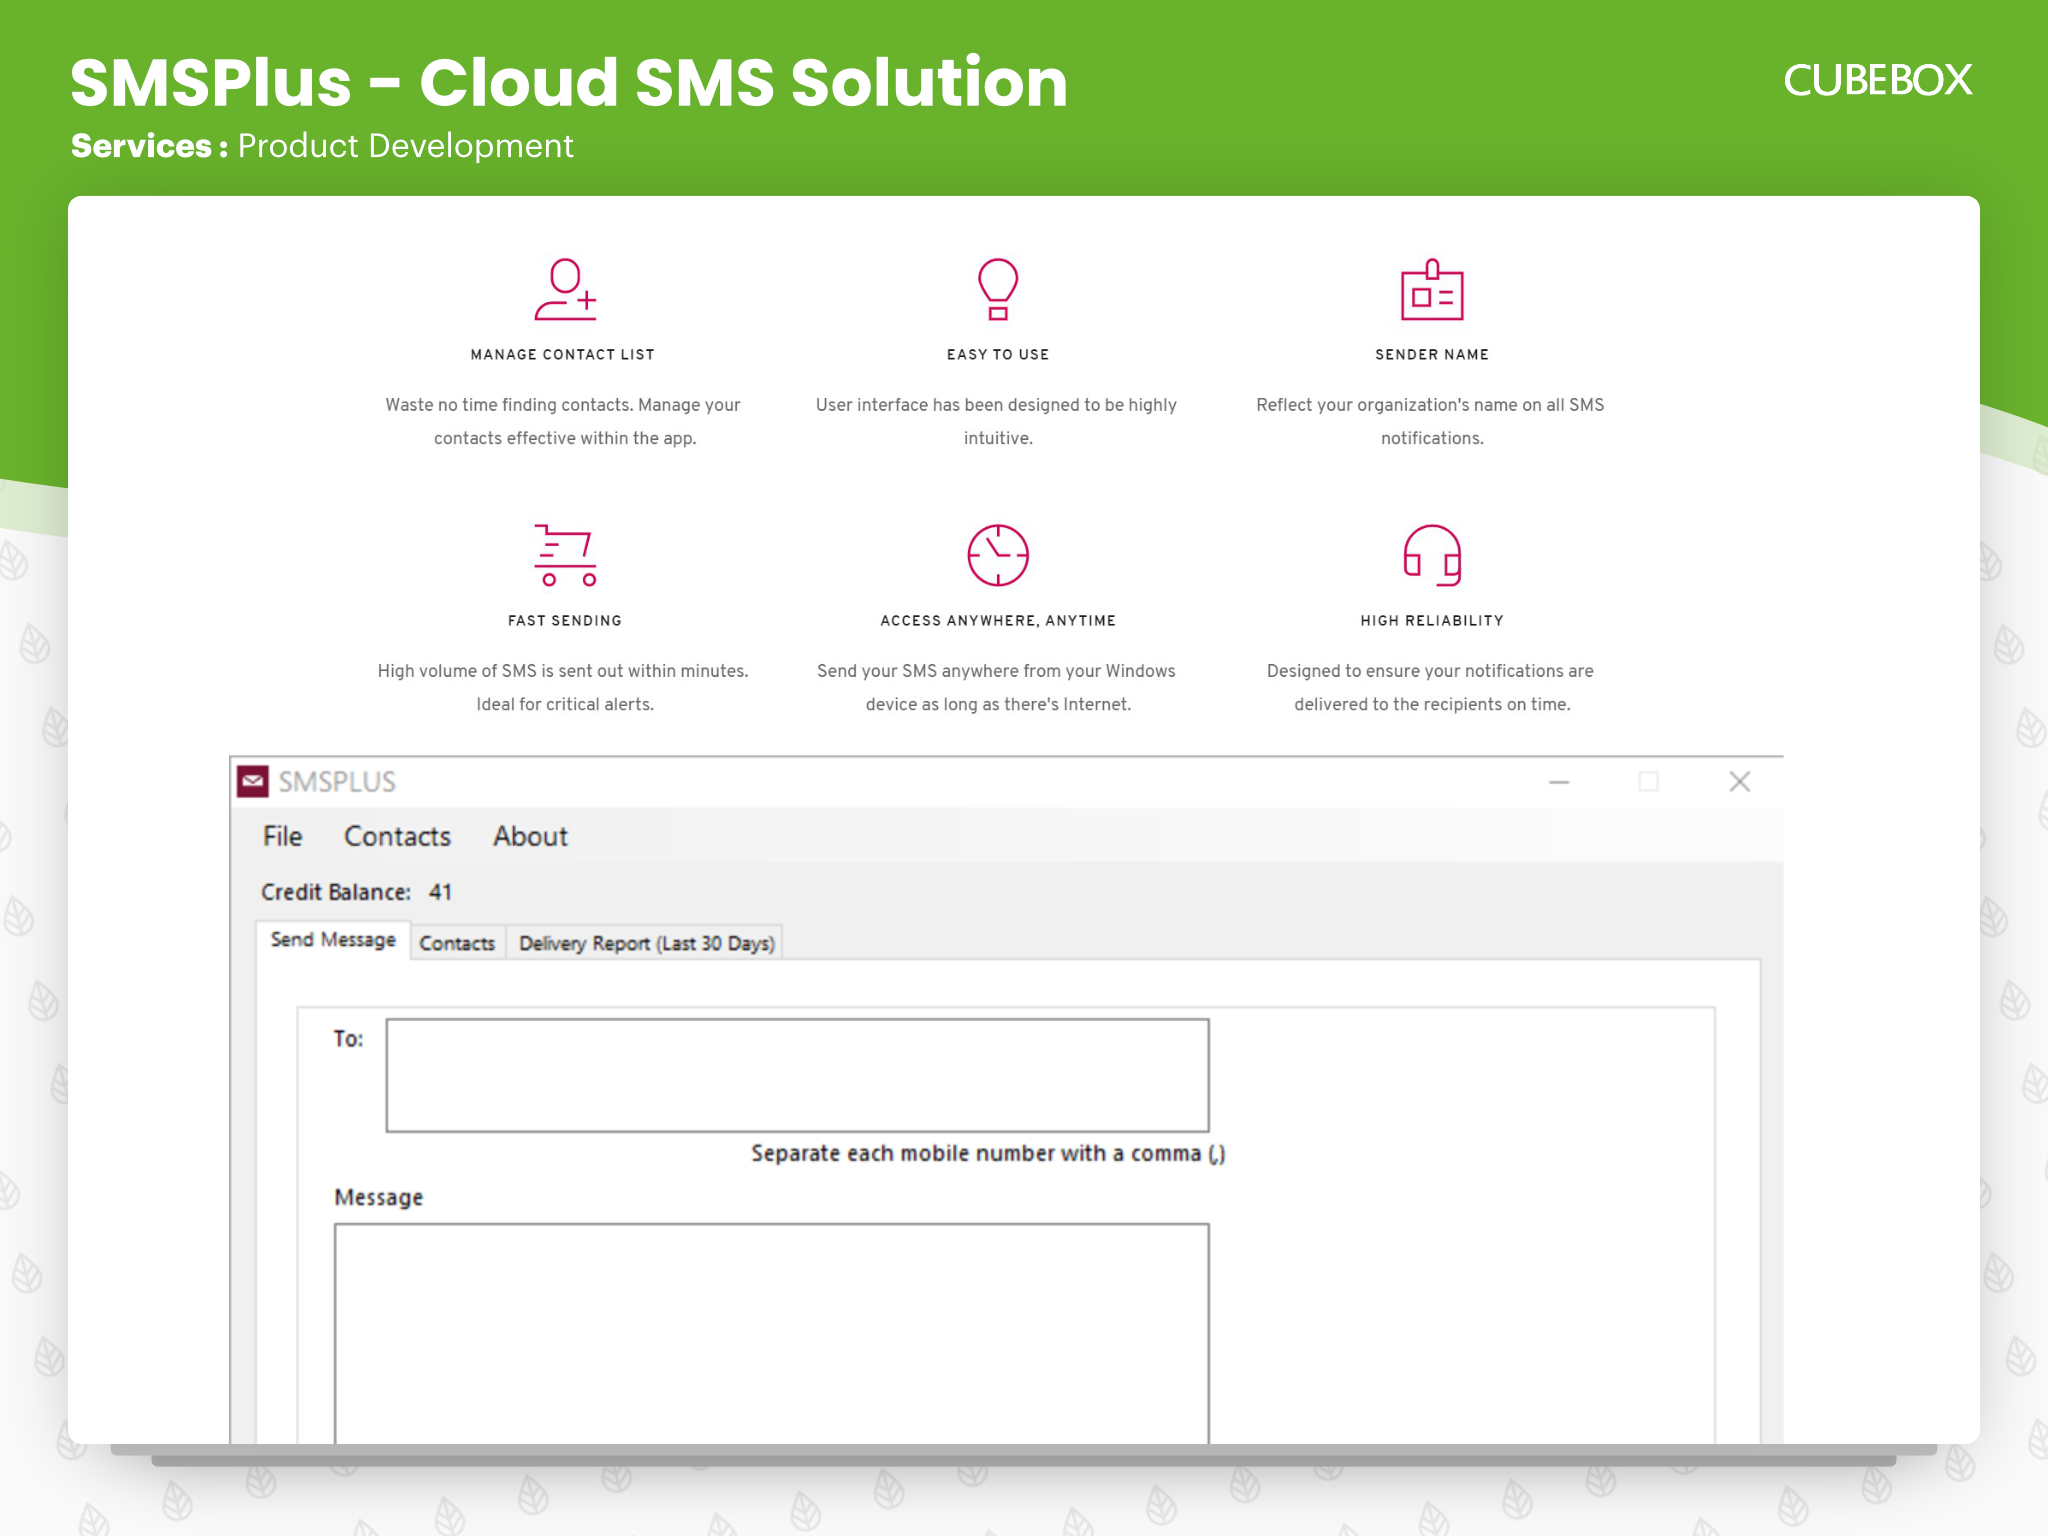The width and height of the screenshot is (2048, 1536).
Task: Click the Credit Balance value 41
Action: click(x=440, y=892)
